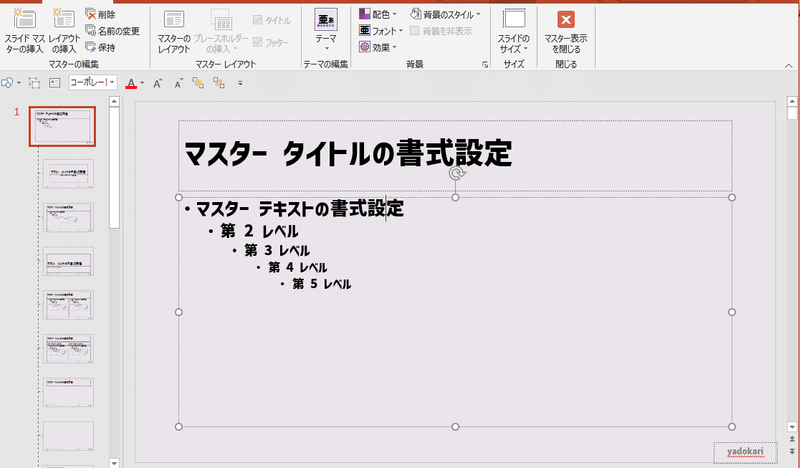Image resolution: width=800 pixels, height=468 pixels.
Task: Decrease font size with the small A
Action: (x=178, y=83)
